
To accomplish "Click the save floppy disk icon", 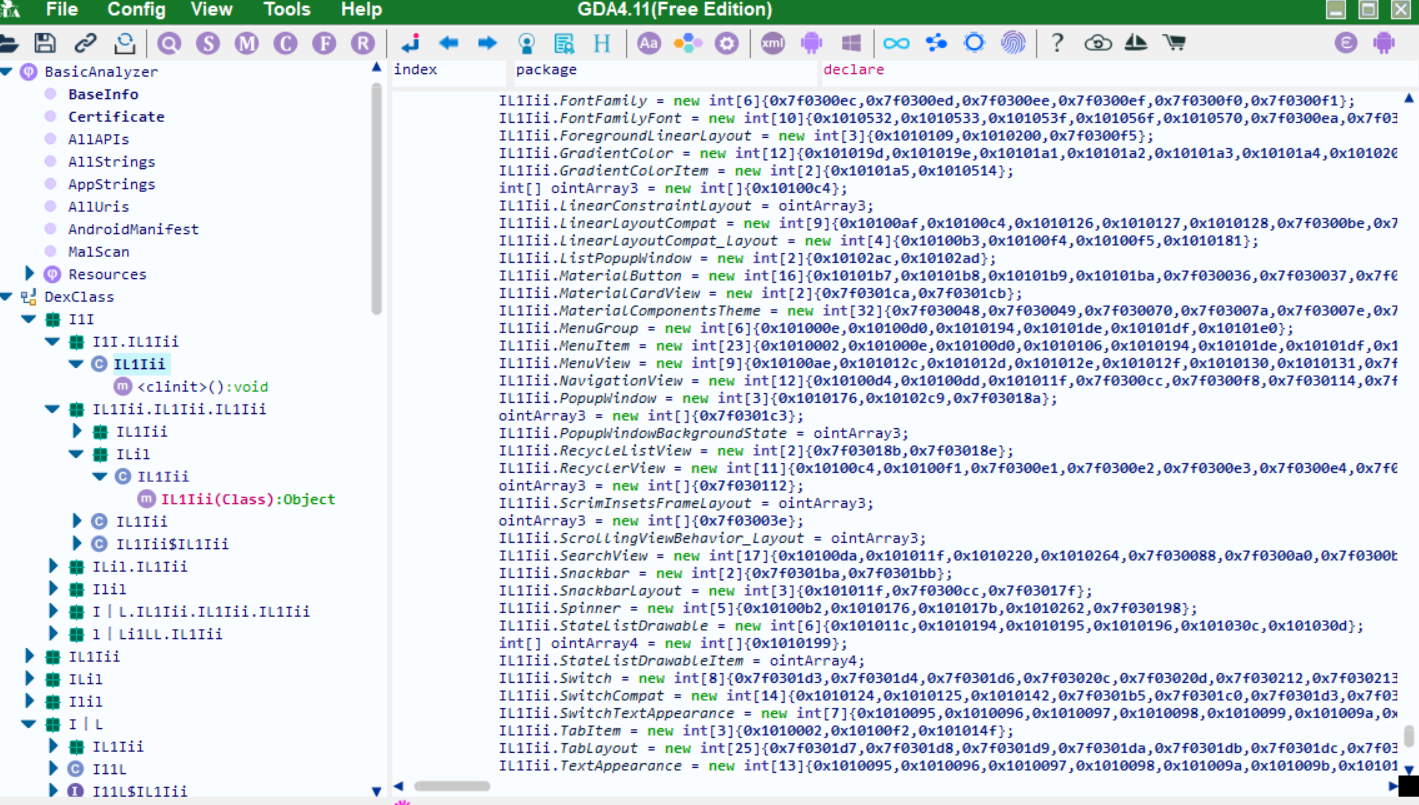I will (45, 43).
